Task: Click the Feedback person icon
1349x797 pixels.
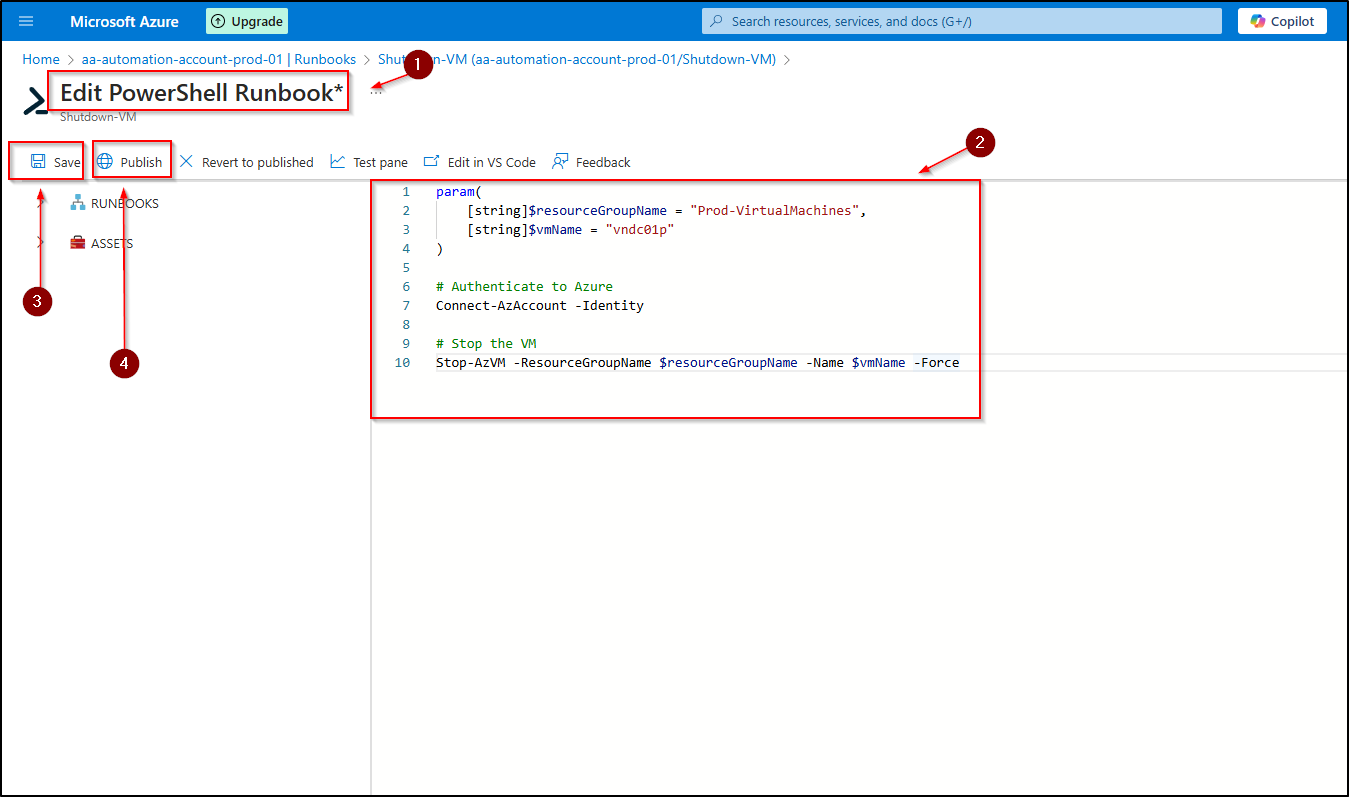Action: (x=560, y=162)
